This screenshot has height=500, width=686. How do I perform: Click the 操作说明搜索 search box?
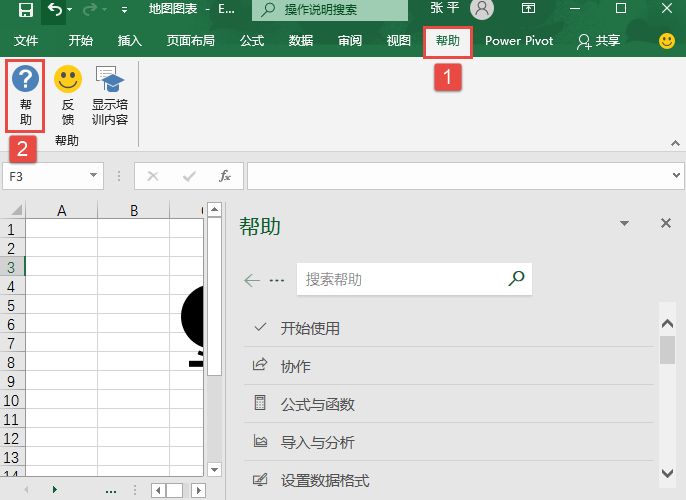tap(330, 10)
